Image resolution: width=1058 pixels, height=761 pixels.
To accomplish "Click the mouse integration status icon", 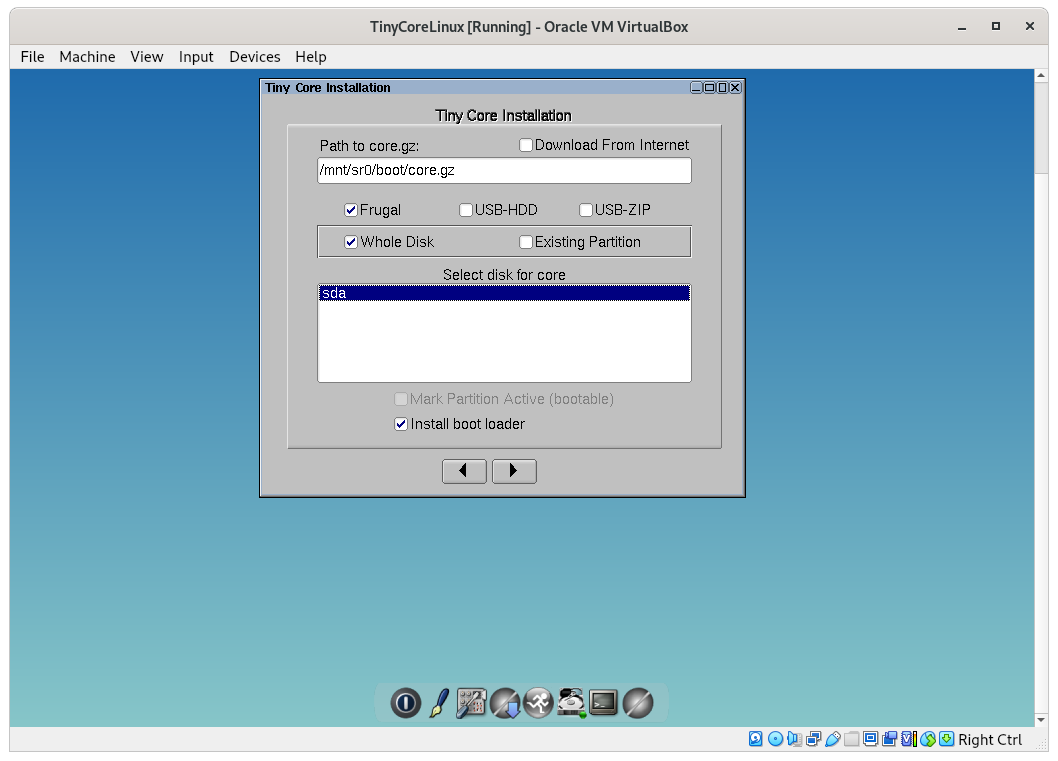I will point(928,739).
